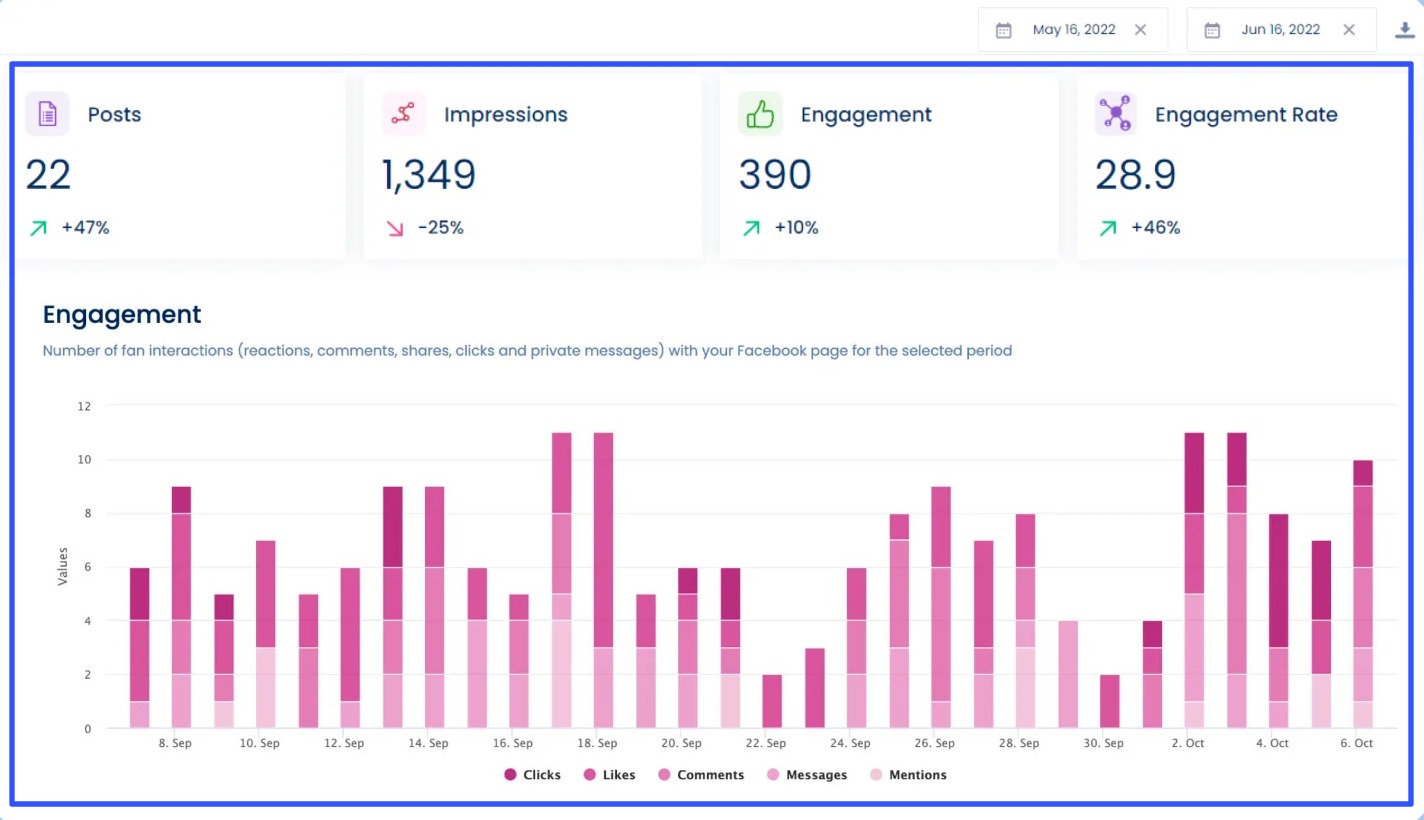Open the Jun 16, 2022 end date picker
Screen dimensions: 1424x820
pyautogui.click(x=1281, y=29)
